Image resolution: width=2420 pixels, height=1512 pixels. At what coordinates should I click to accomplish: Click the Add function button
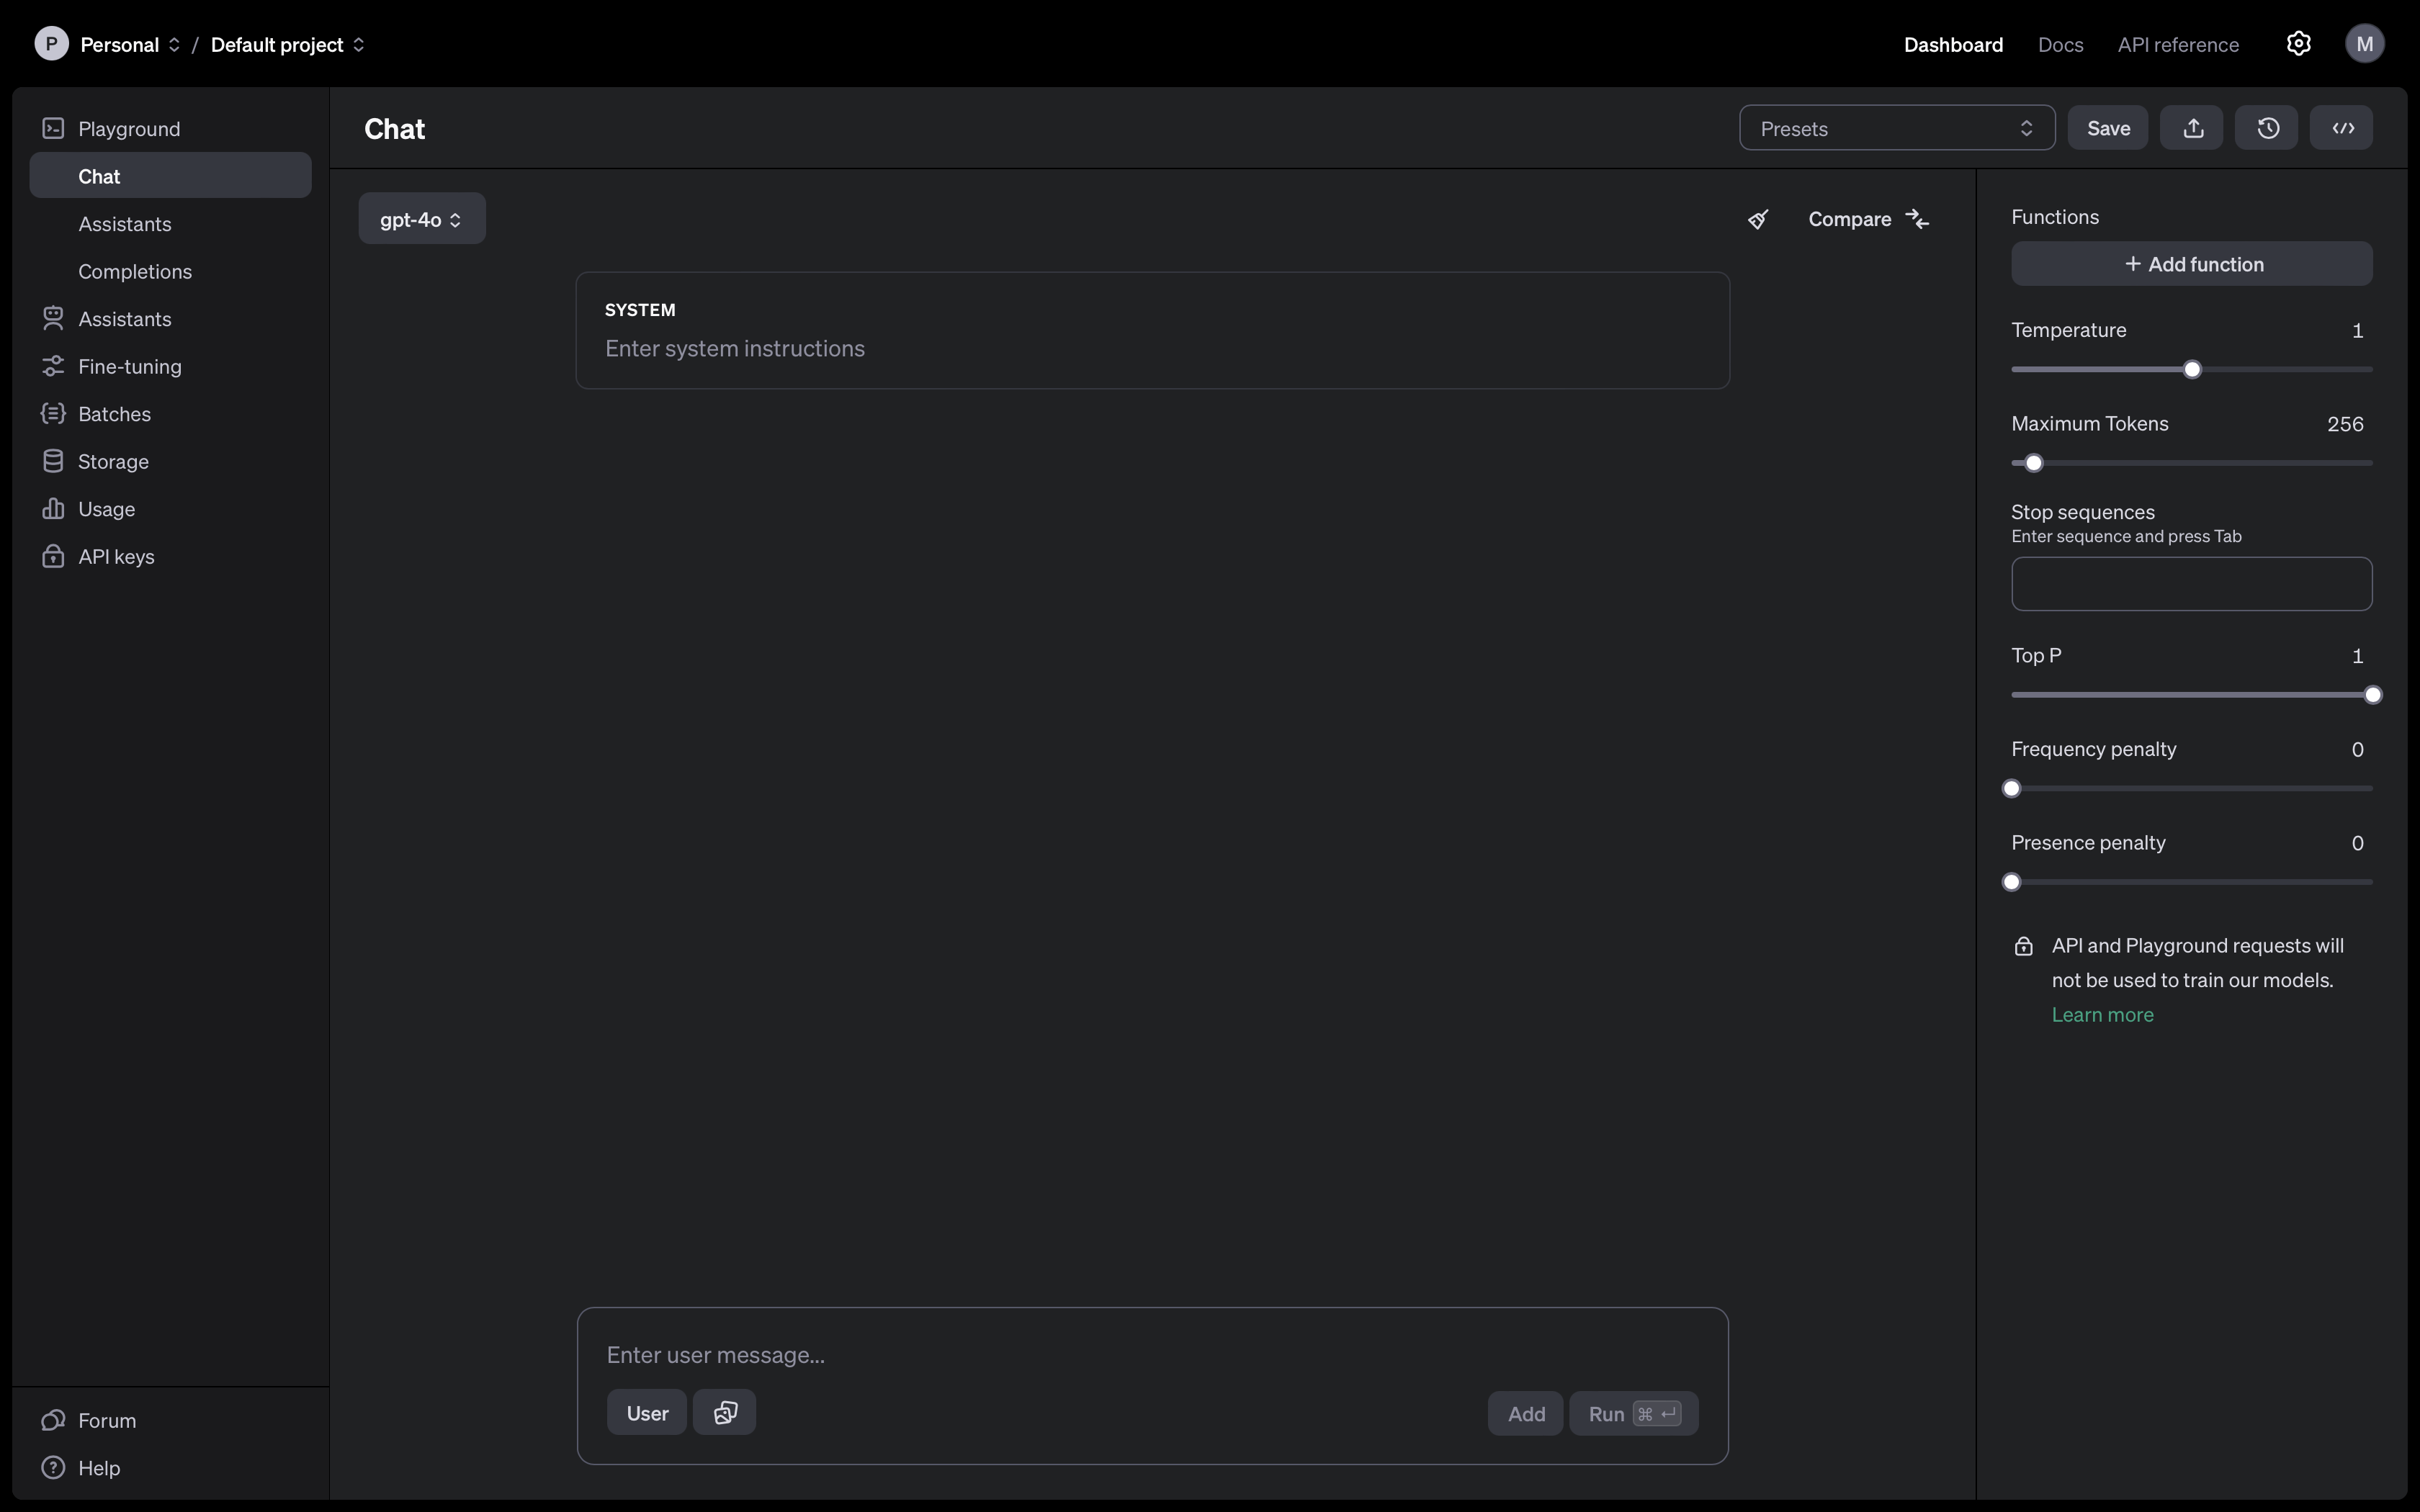pyautogui.click(x=2192, y=264)
